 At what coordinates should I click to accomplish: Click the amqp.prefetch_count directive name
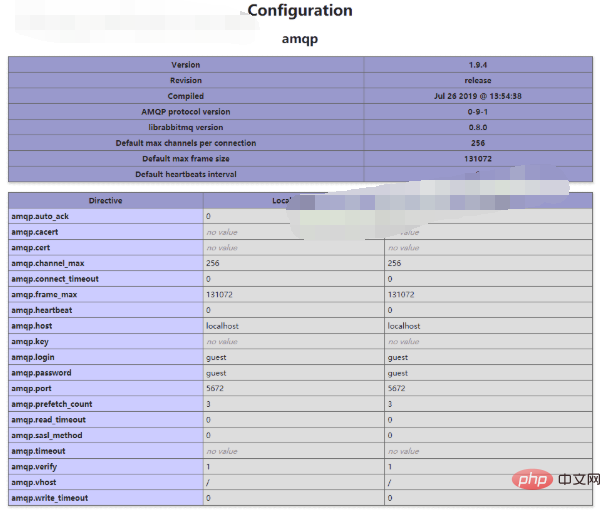click(x=51, y=404)
